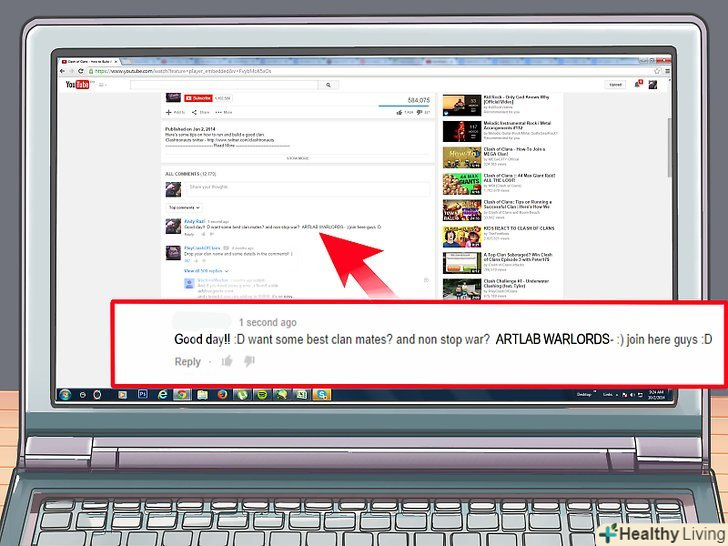Close the Clash of Clans browser tab
The height and width of the screenshot is (546, 728).
click(x=116, y=61)
